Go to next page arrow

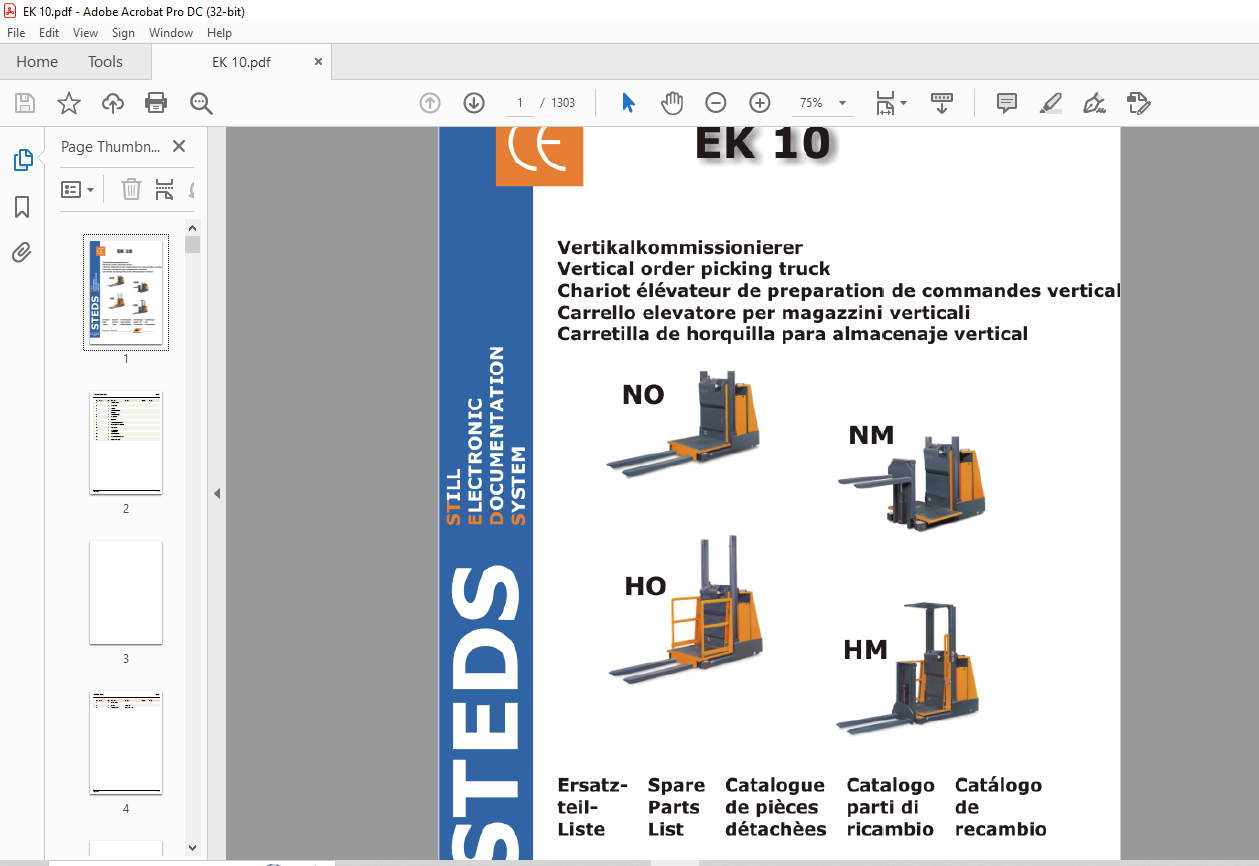coord(474,103)
